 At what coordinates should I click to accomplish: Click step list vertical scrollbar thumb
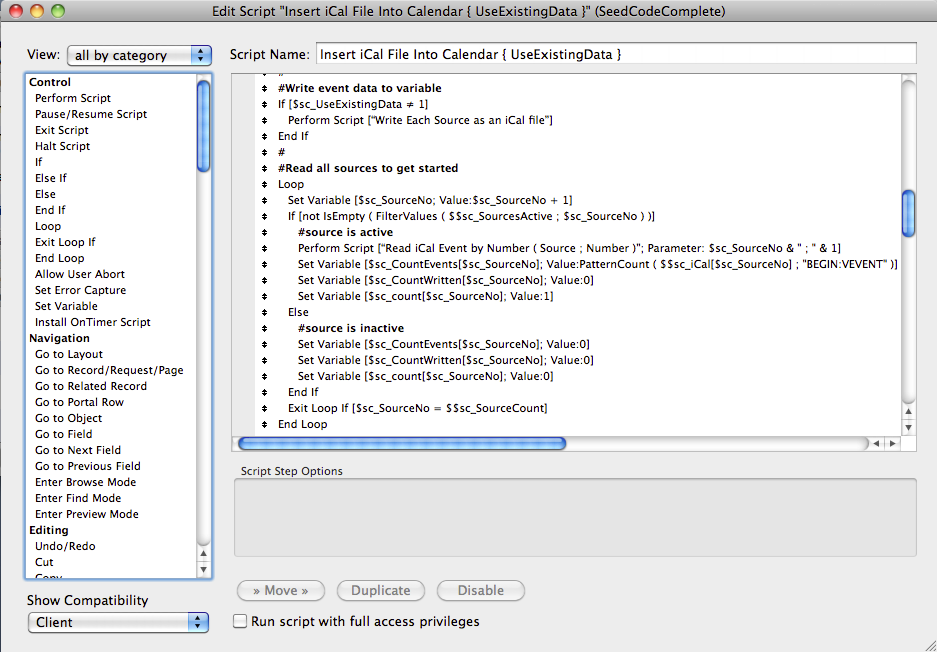204,126
